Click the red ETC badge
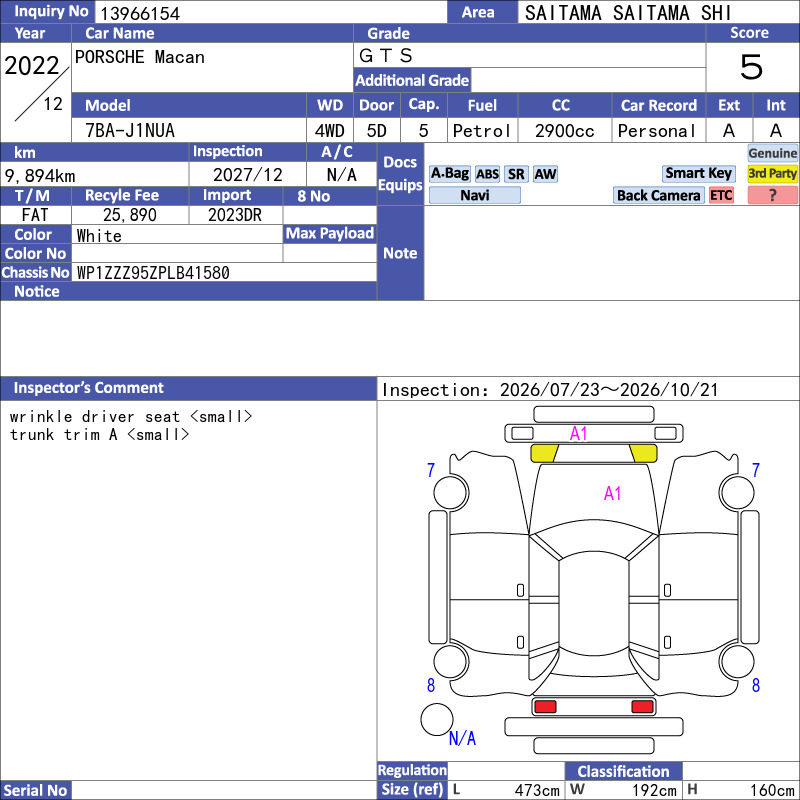Image resolution: width=800 pixels, height=800 pixels. pos(721,195)
